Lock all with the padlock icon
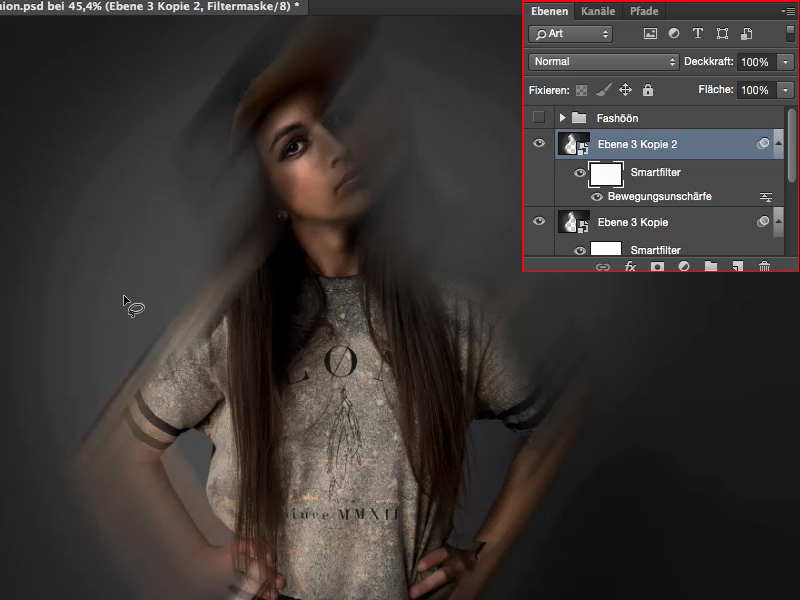 [646, 90]
